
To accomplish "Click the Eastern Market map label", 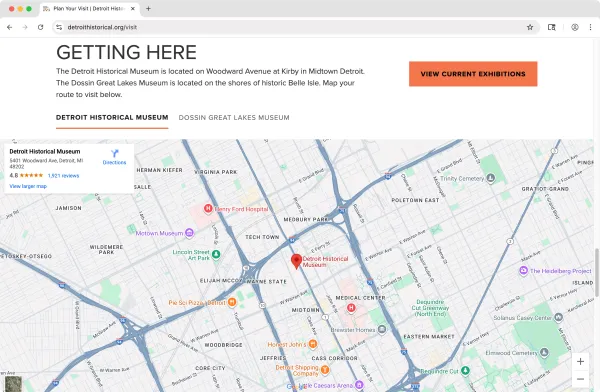I will (429, 336).
